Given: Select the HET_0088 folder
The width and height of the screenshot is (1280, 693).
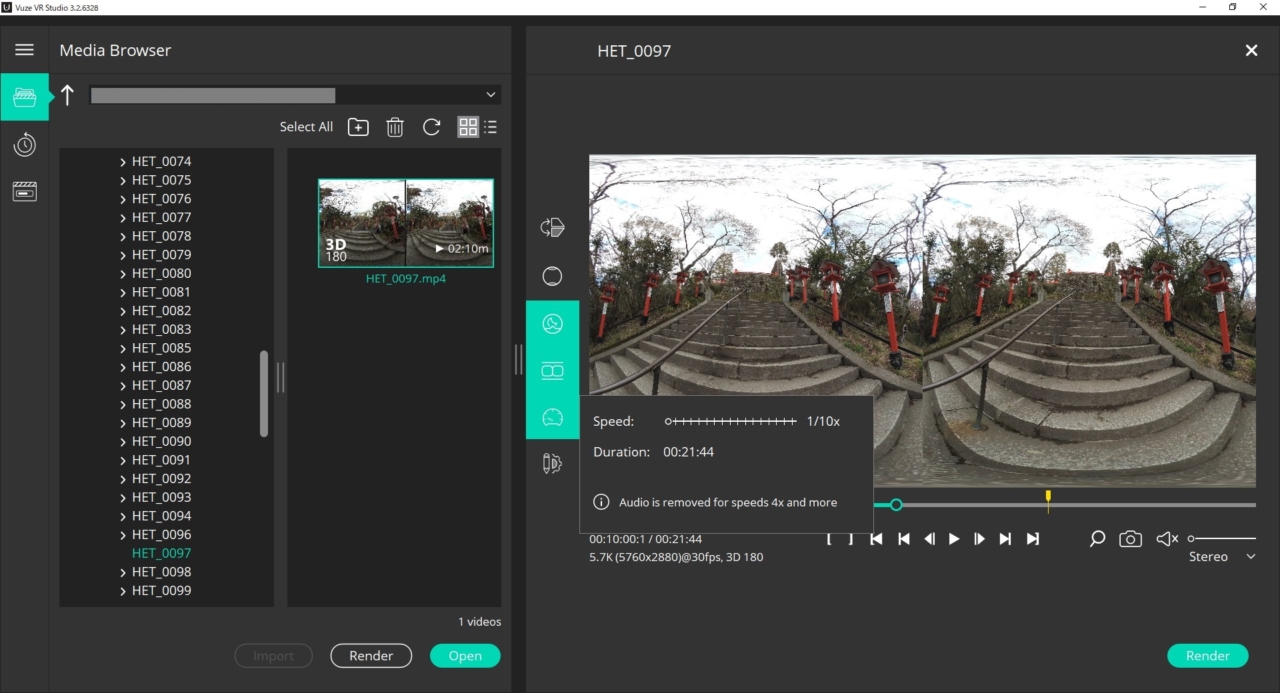Looking at the screenshot, I should pos(161,404).
